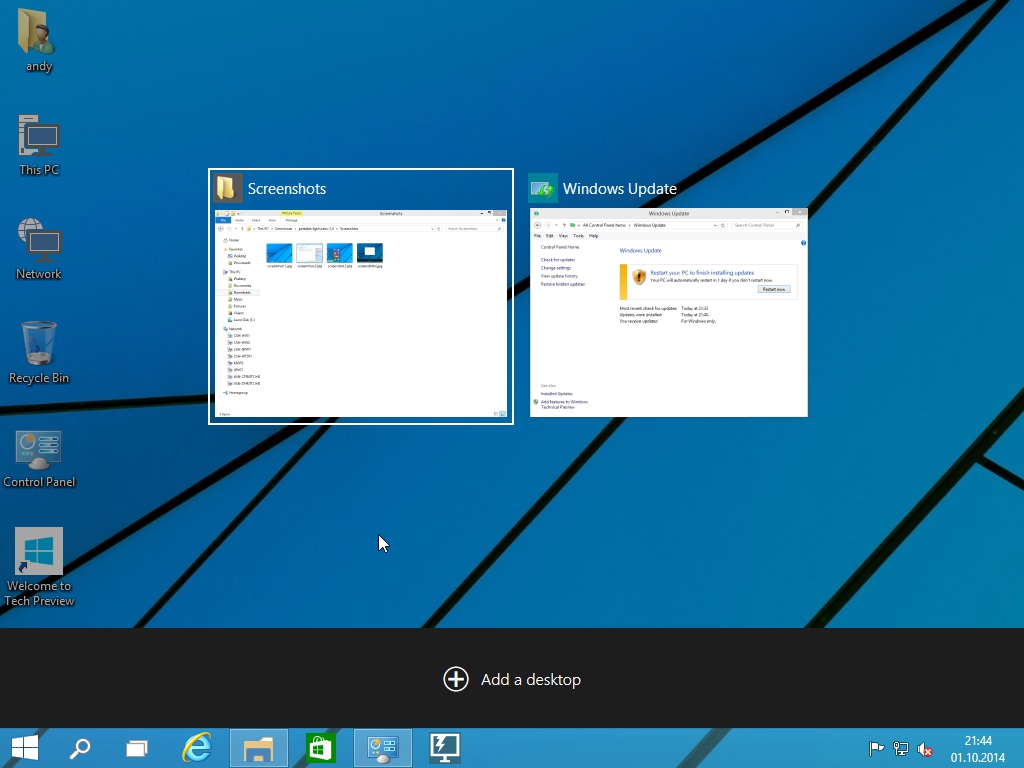This screenshot has width=1024, height=768.
Task: Switch to the Windows Update window thumbnail
Action: pyautogui.click(x=668, y=312)
